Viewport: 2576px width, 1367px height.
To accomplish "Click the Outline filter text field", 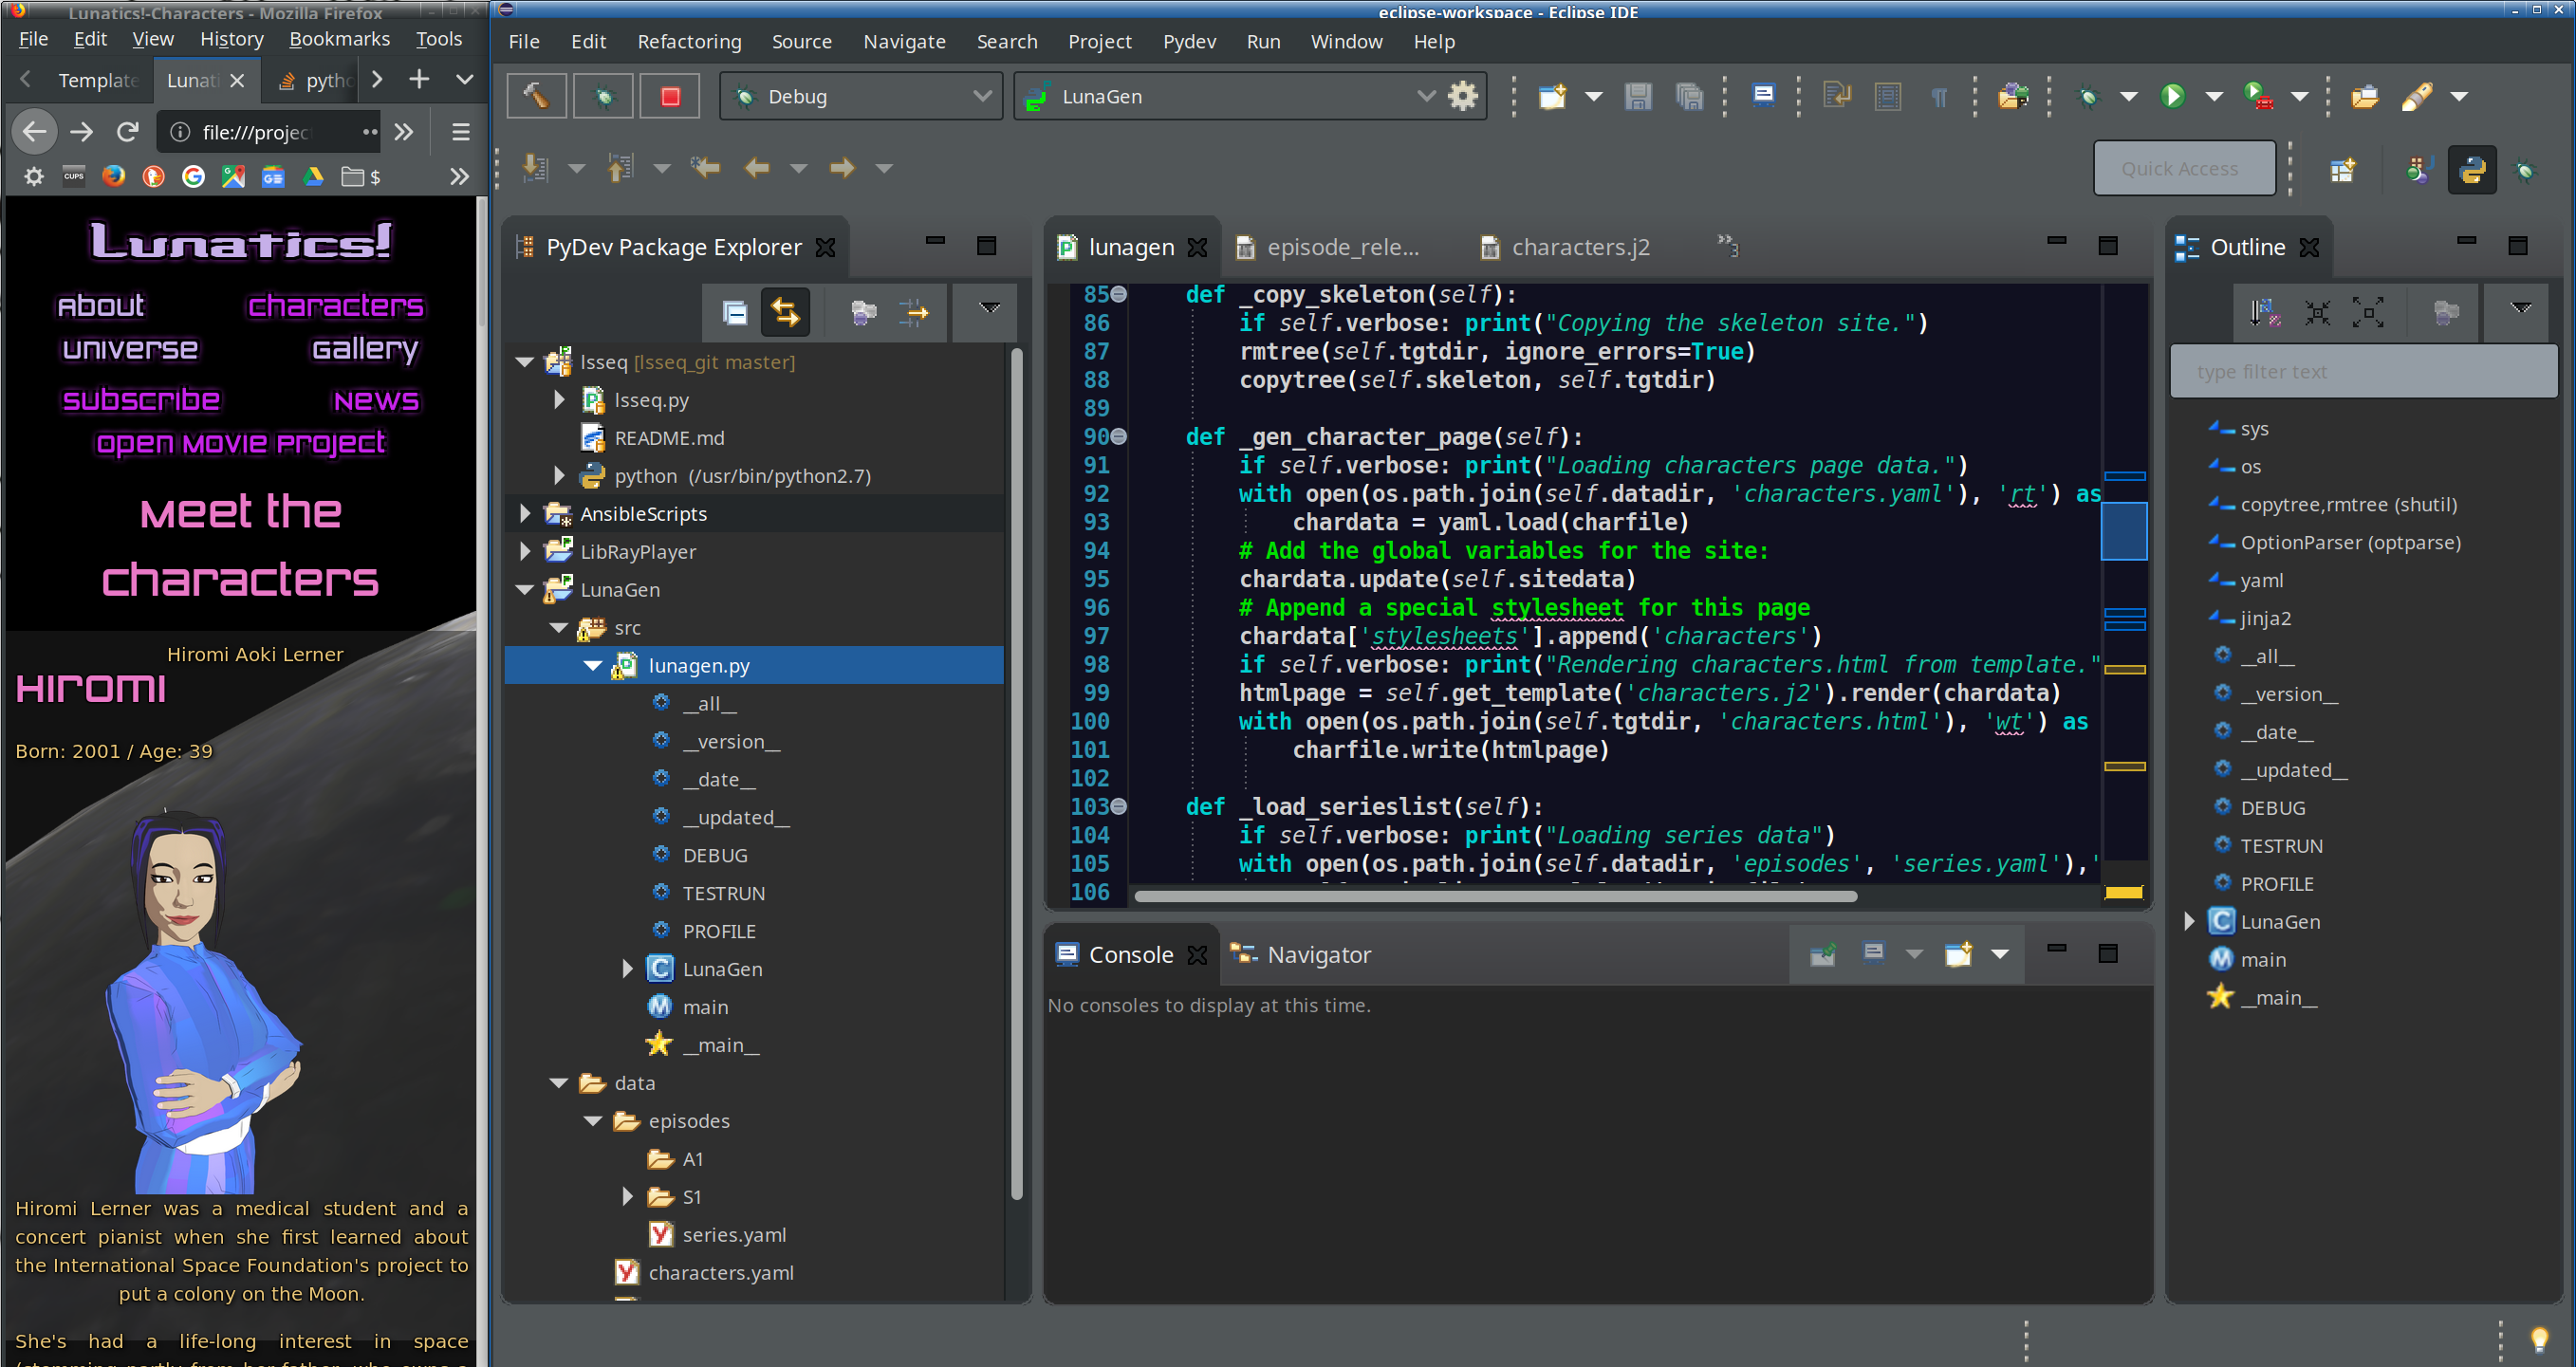I will tap(2362, 372).
